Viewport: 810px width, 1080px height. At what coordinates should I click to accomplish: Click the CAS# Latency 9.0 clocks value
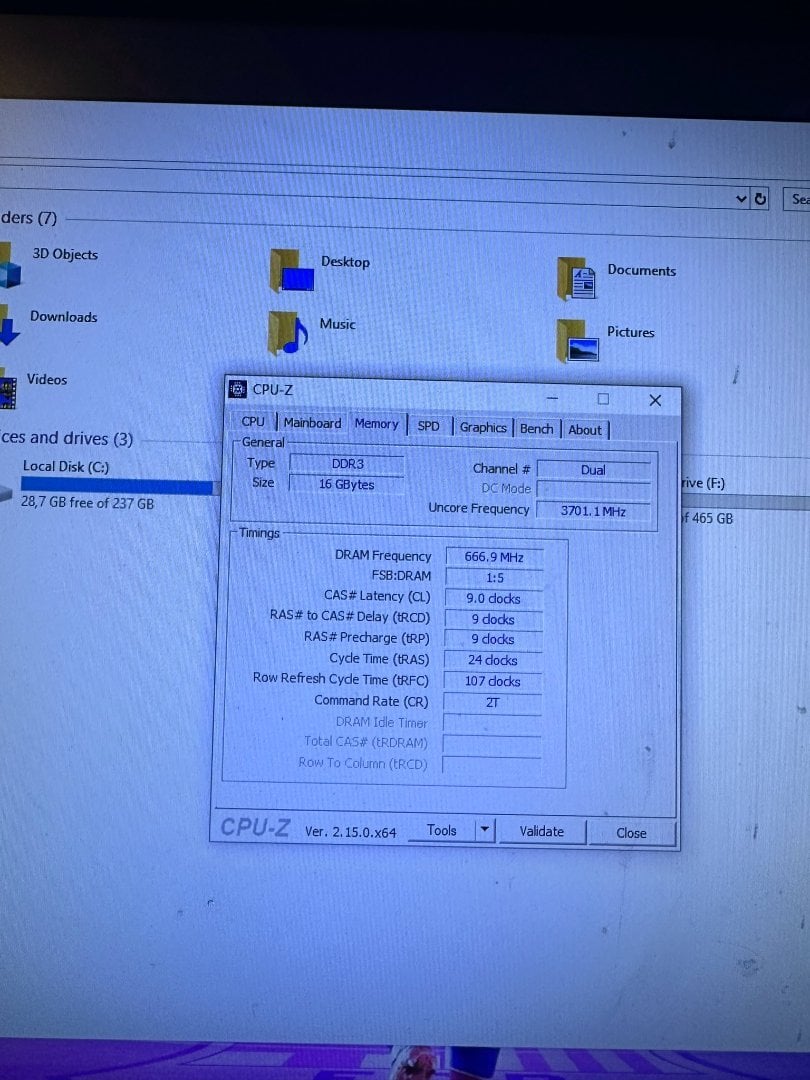493,598
